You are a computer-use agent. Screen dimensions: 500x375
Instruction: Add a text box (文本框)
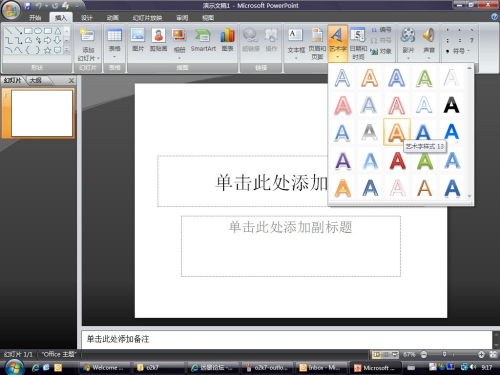pyautogui.click(x=296, y=43)
